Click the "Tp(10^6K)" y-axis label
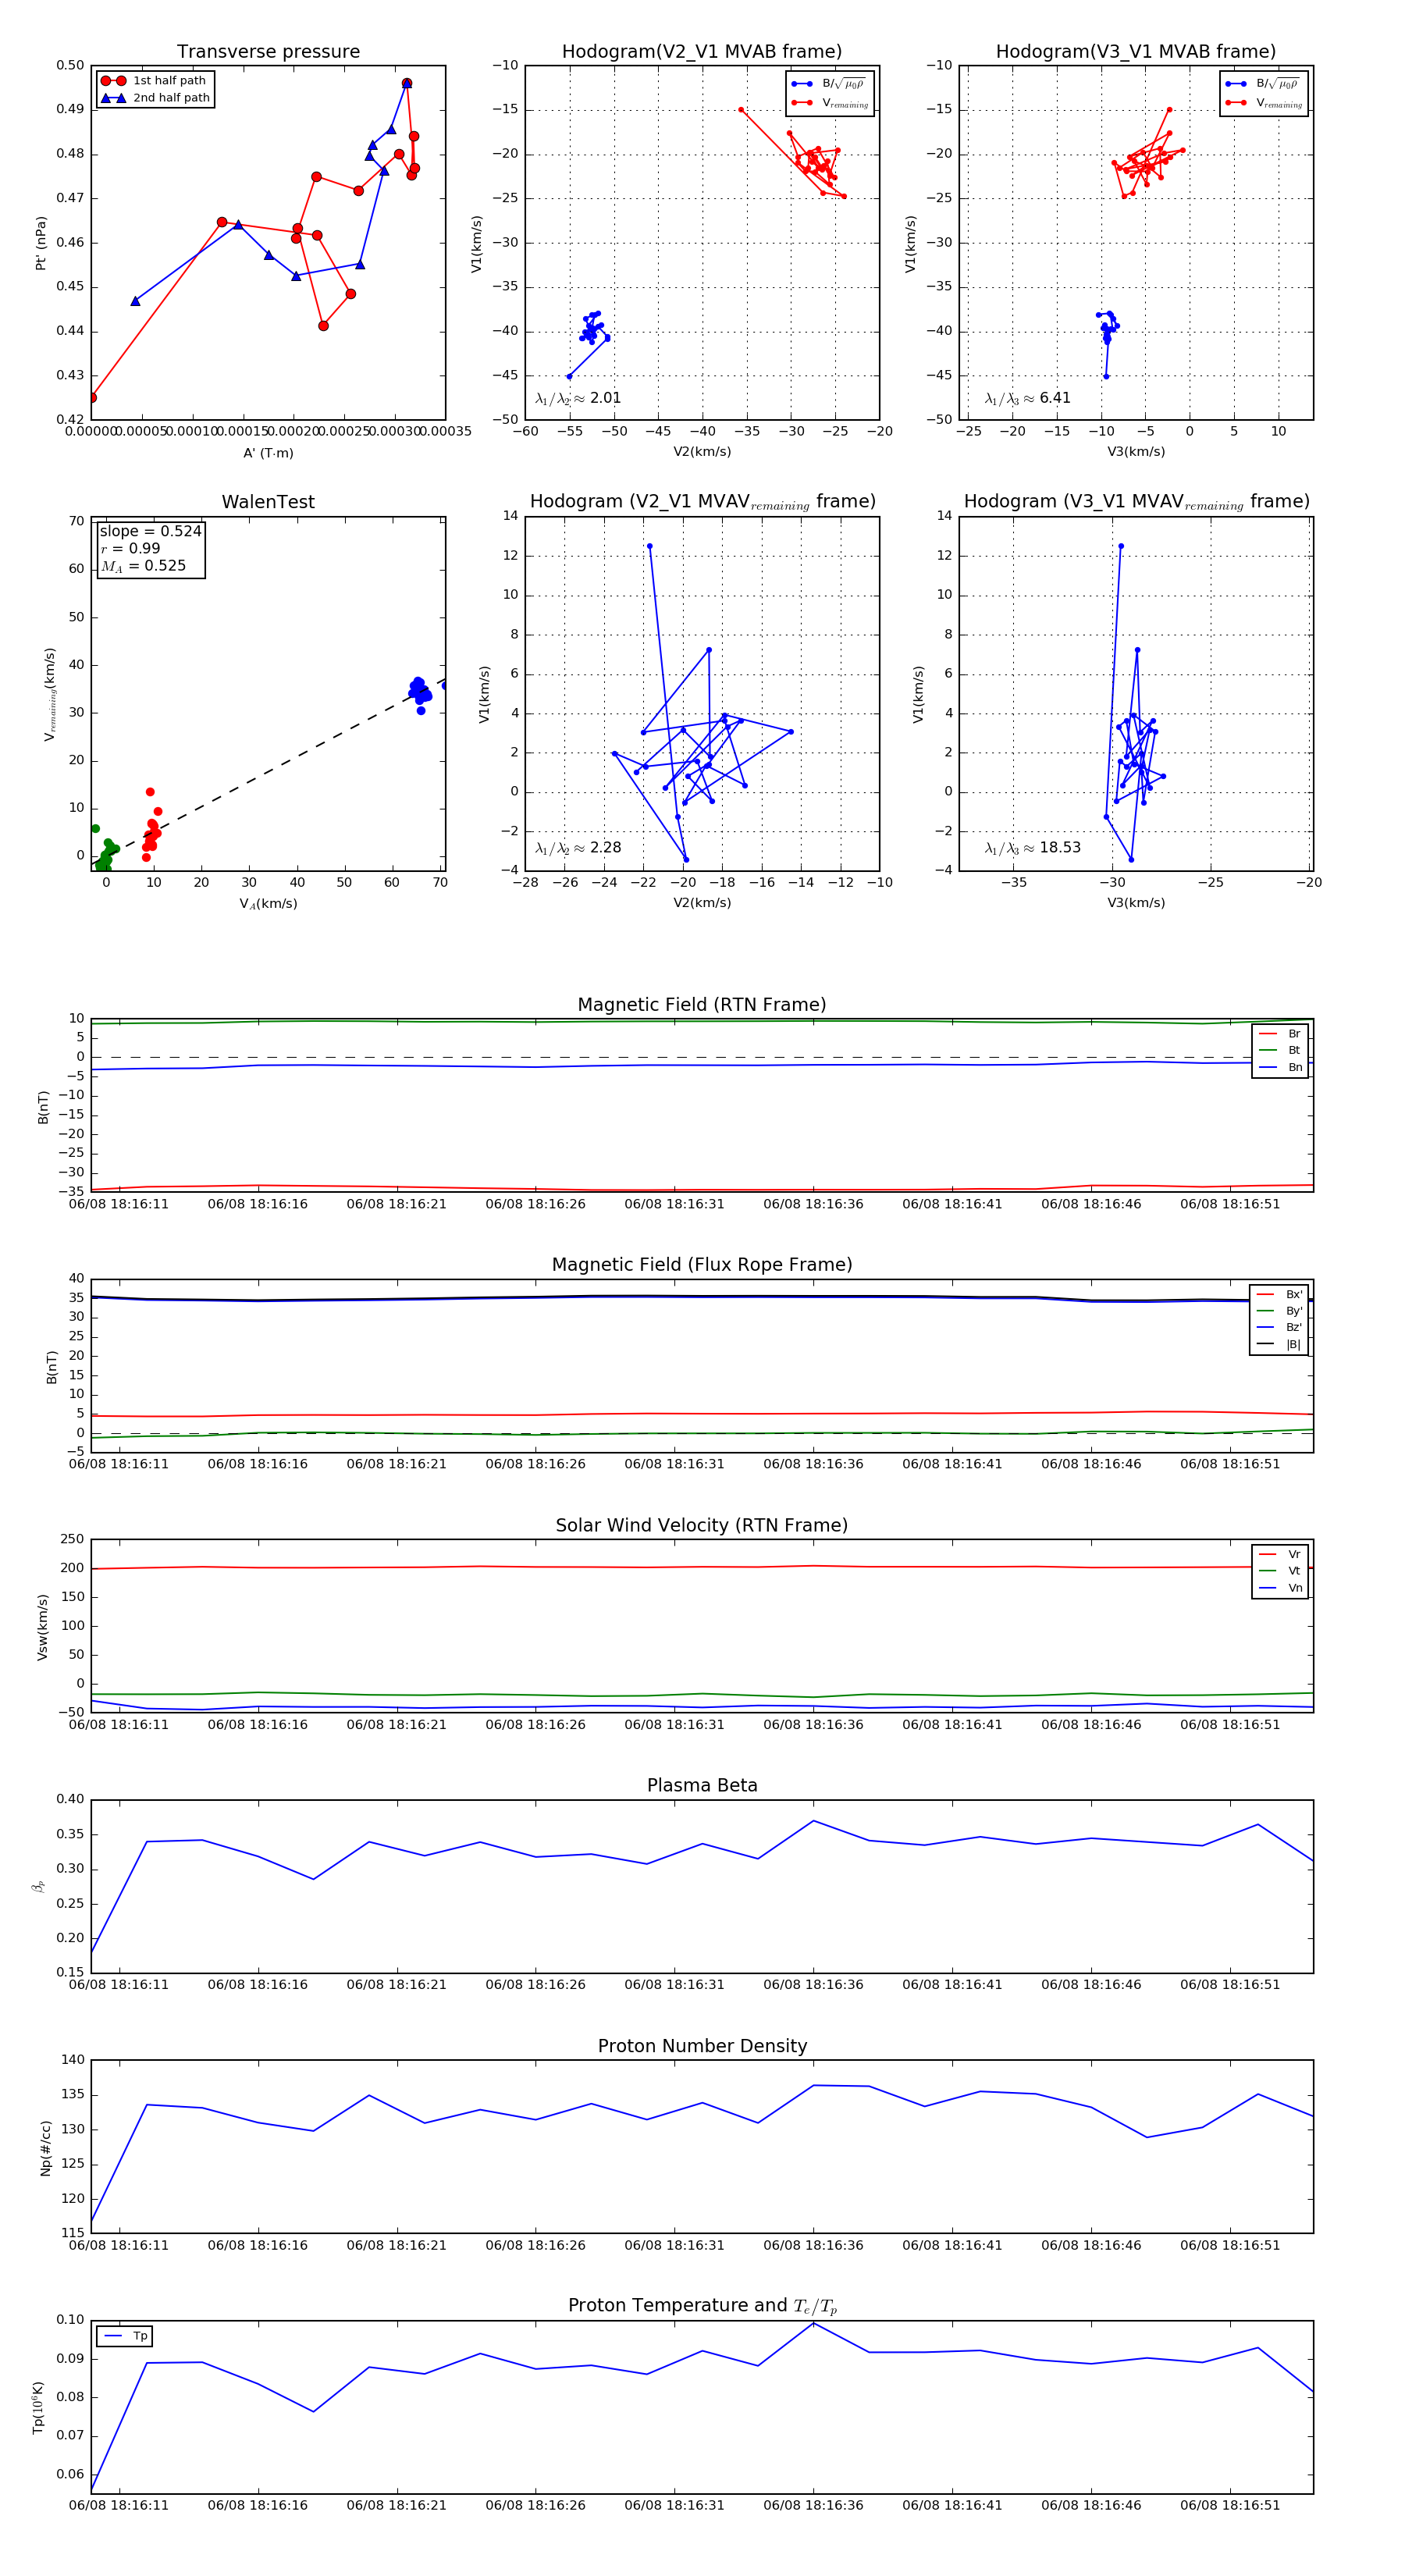Screen dimensions: 1405x2576 [x=38, y=2408]
